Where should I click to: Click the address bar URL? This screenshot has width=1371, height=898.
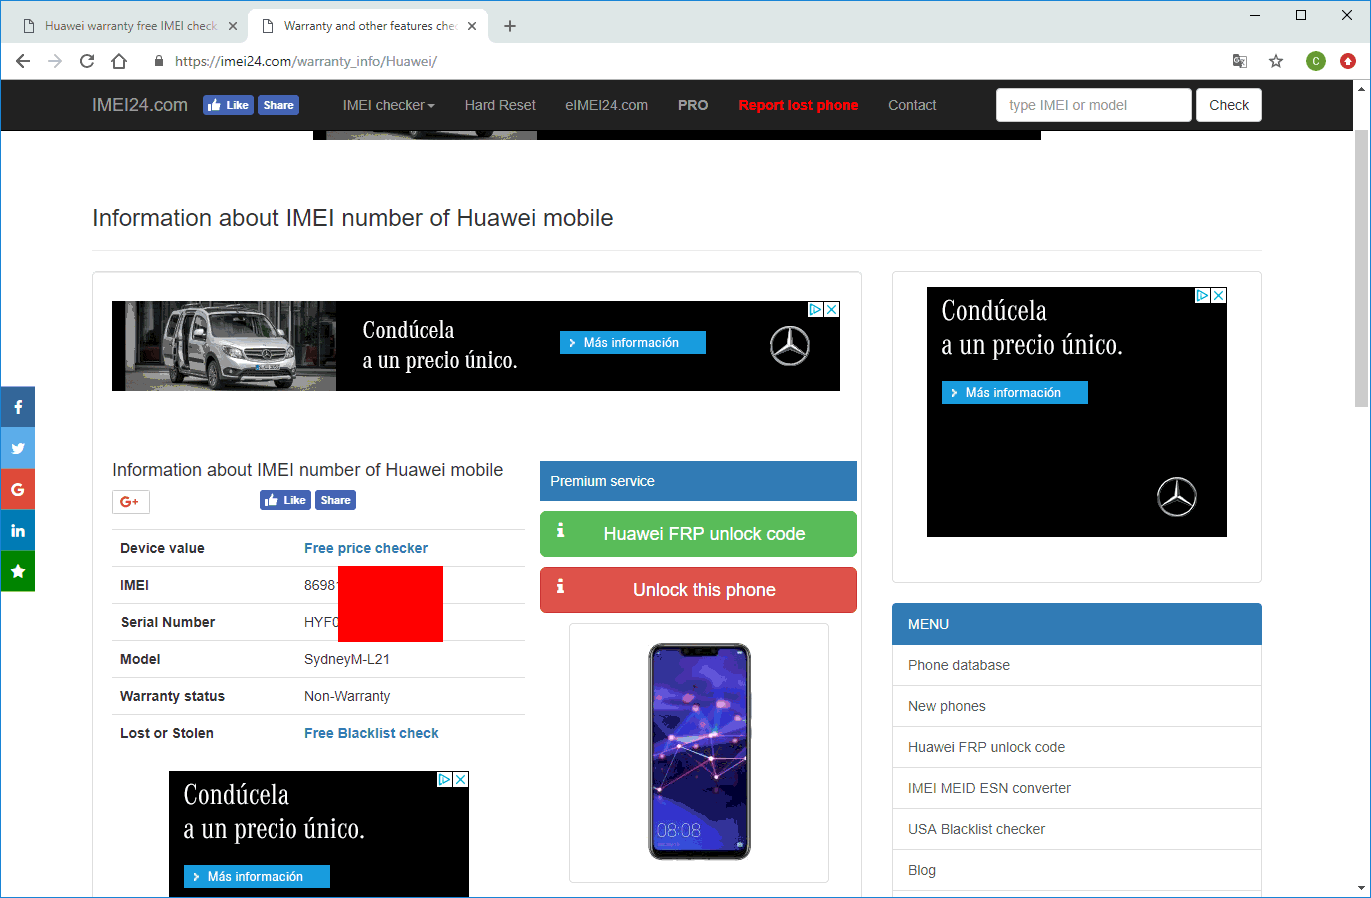click(x=306, y=61)
